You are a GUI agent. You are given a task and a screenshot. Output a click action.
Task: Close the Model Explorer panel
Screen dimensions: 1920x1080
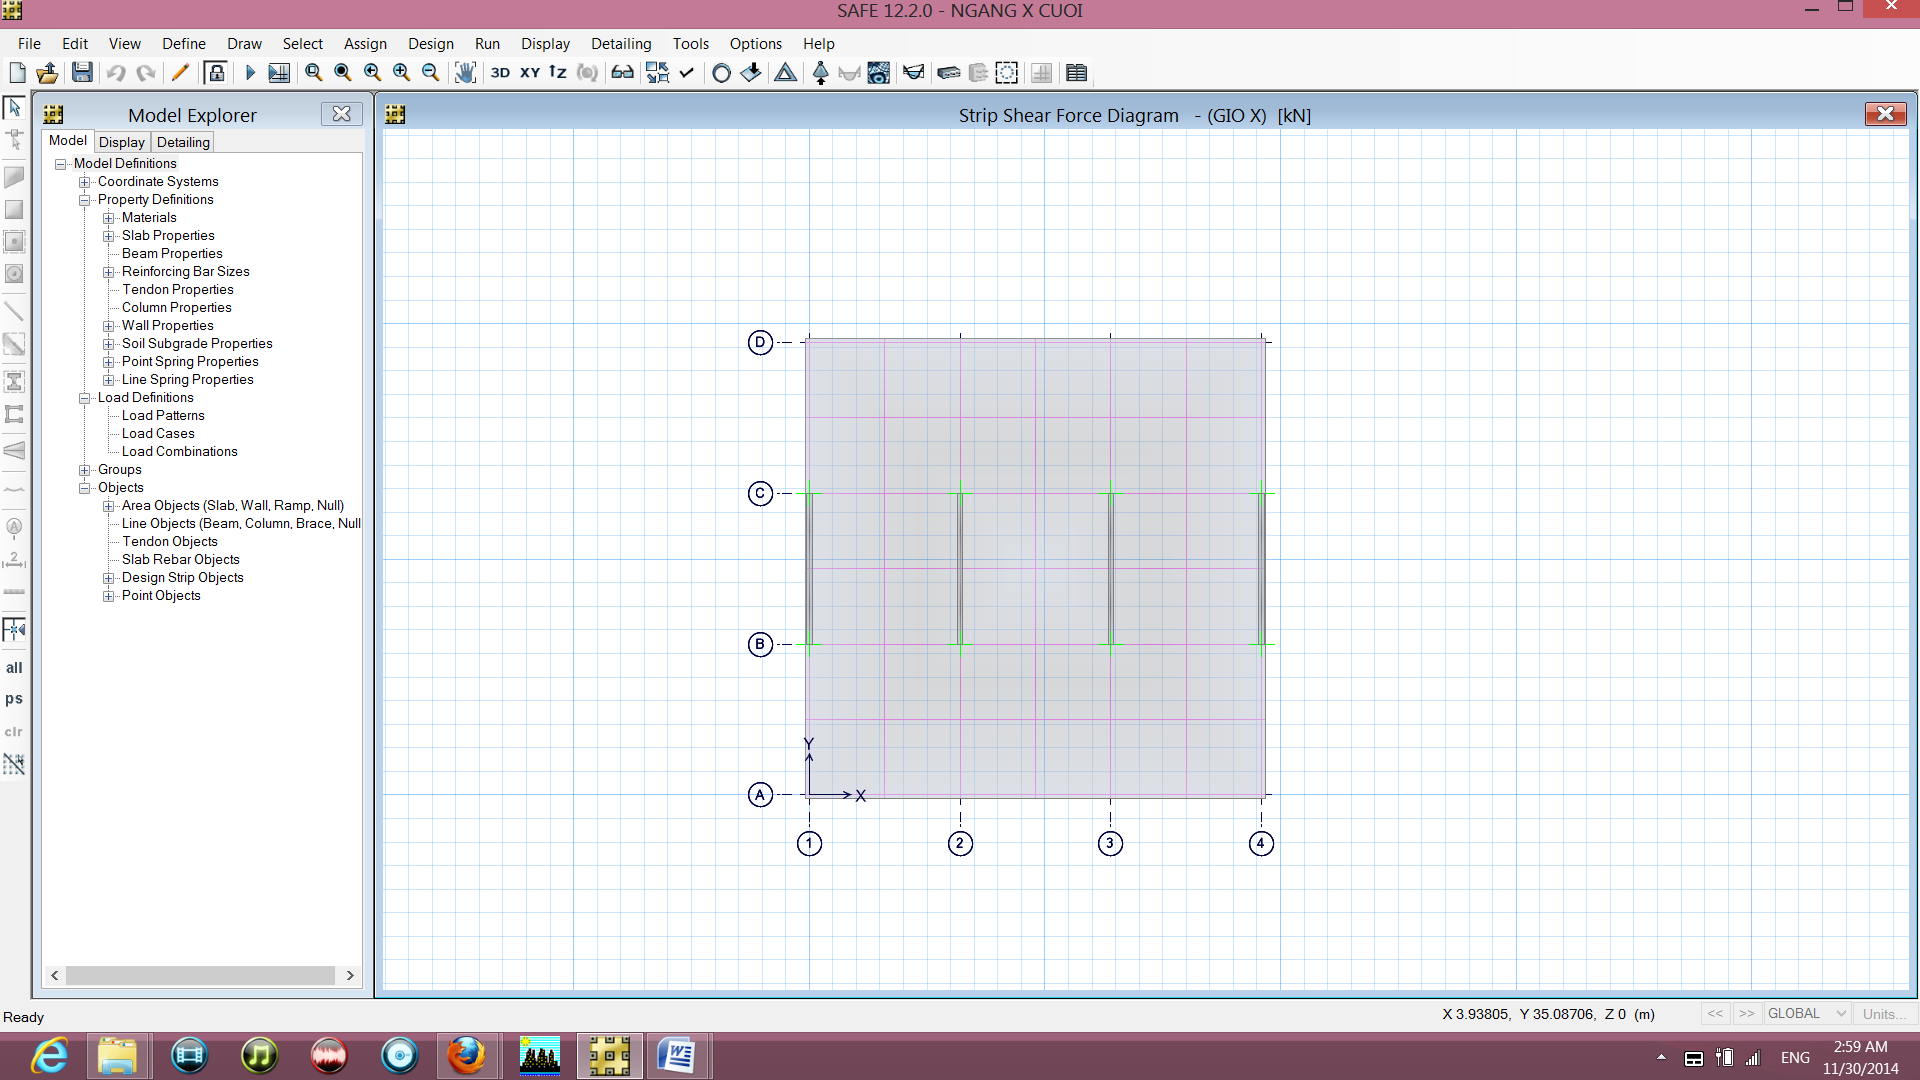tap(342, 114)
